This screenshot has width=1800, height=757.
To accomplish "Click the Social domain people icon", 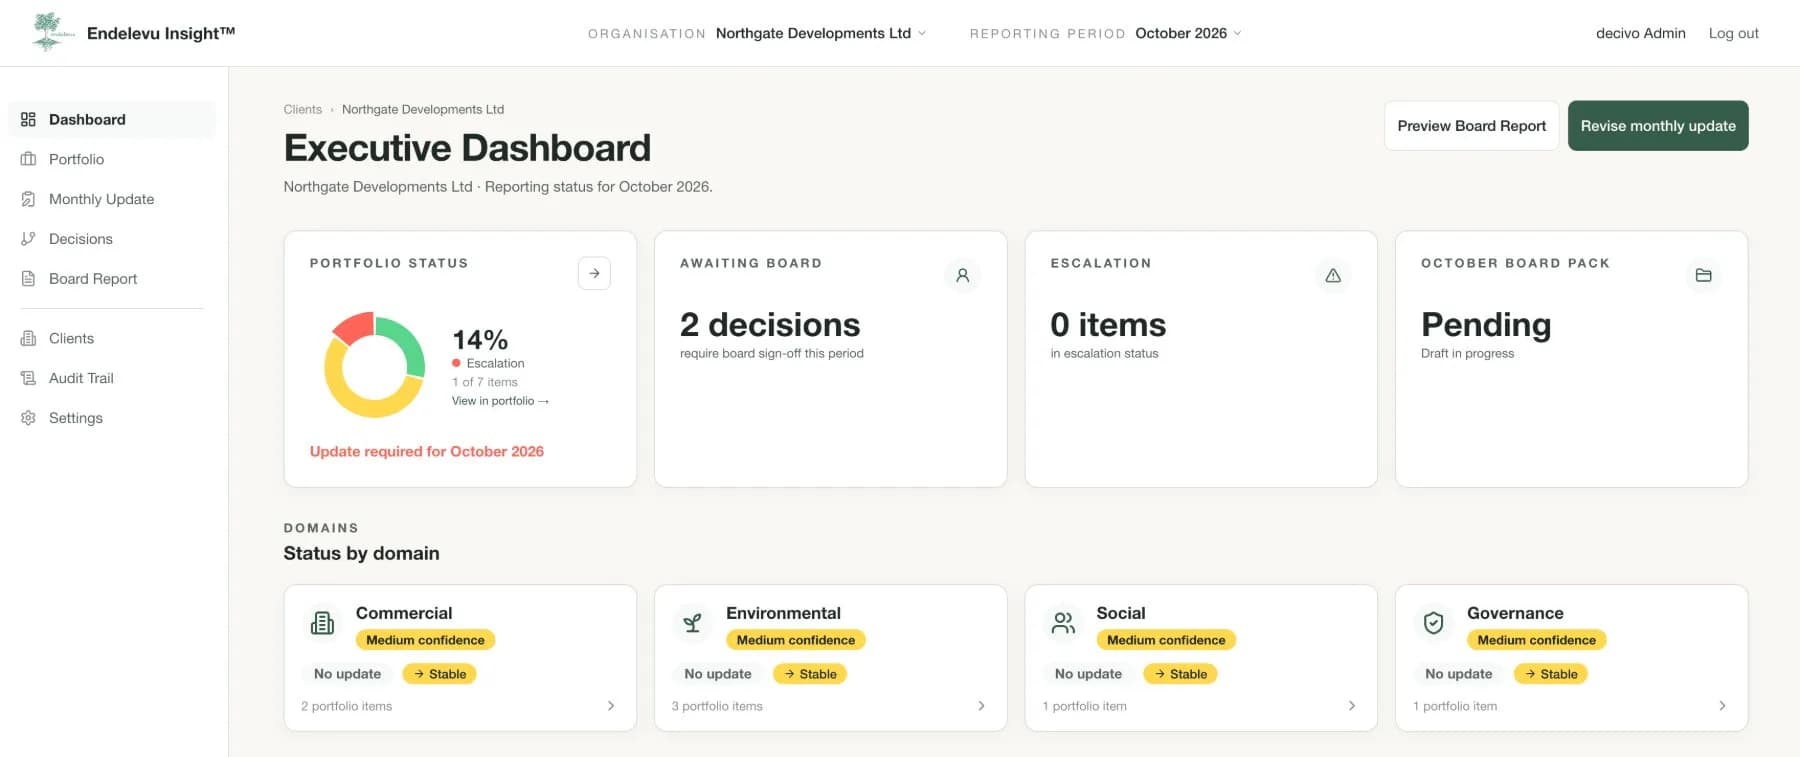I will (1063, 623).
